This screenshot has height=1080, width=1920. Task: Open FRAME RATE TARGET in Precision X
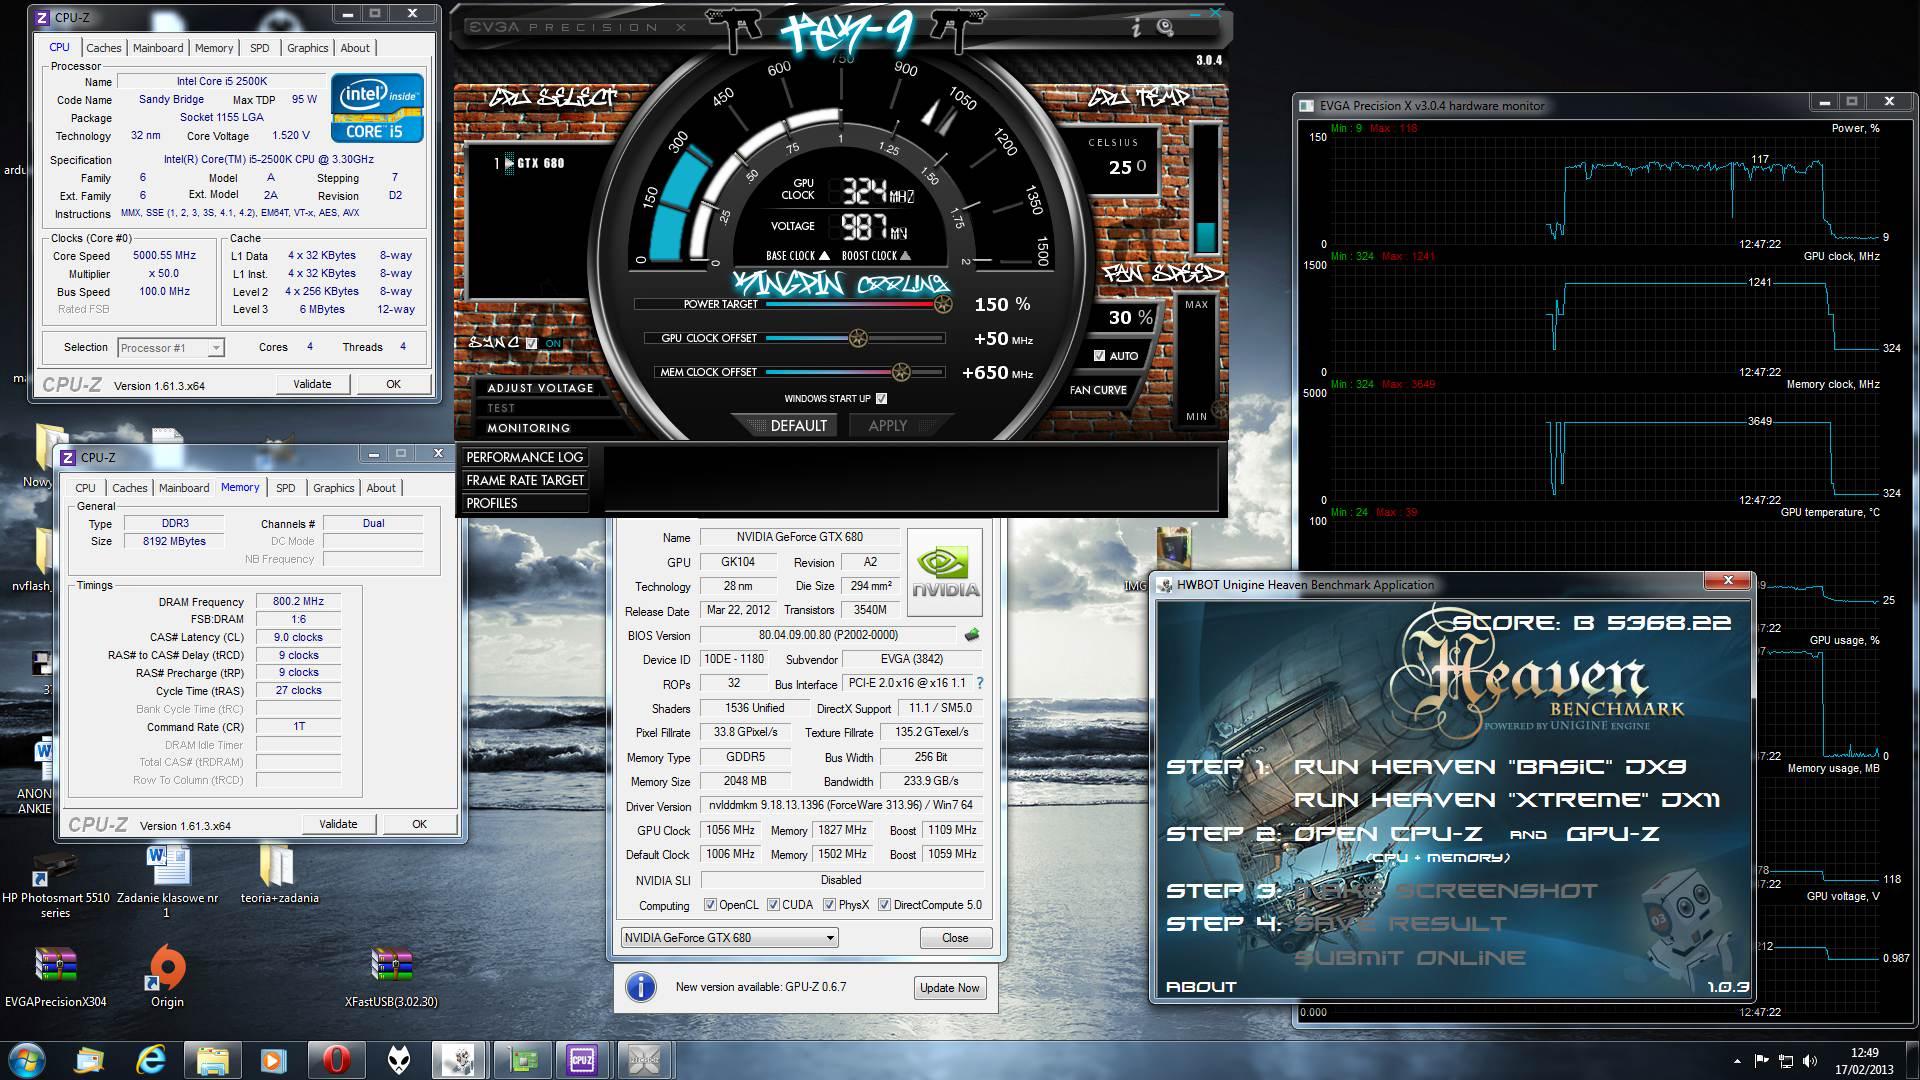pos(524,480)
